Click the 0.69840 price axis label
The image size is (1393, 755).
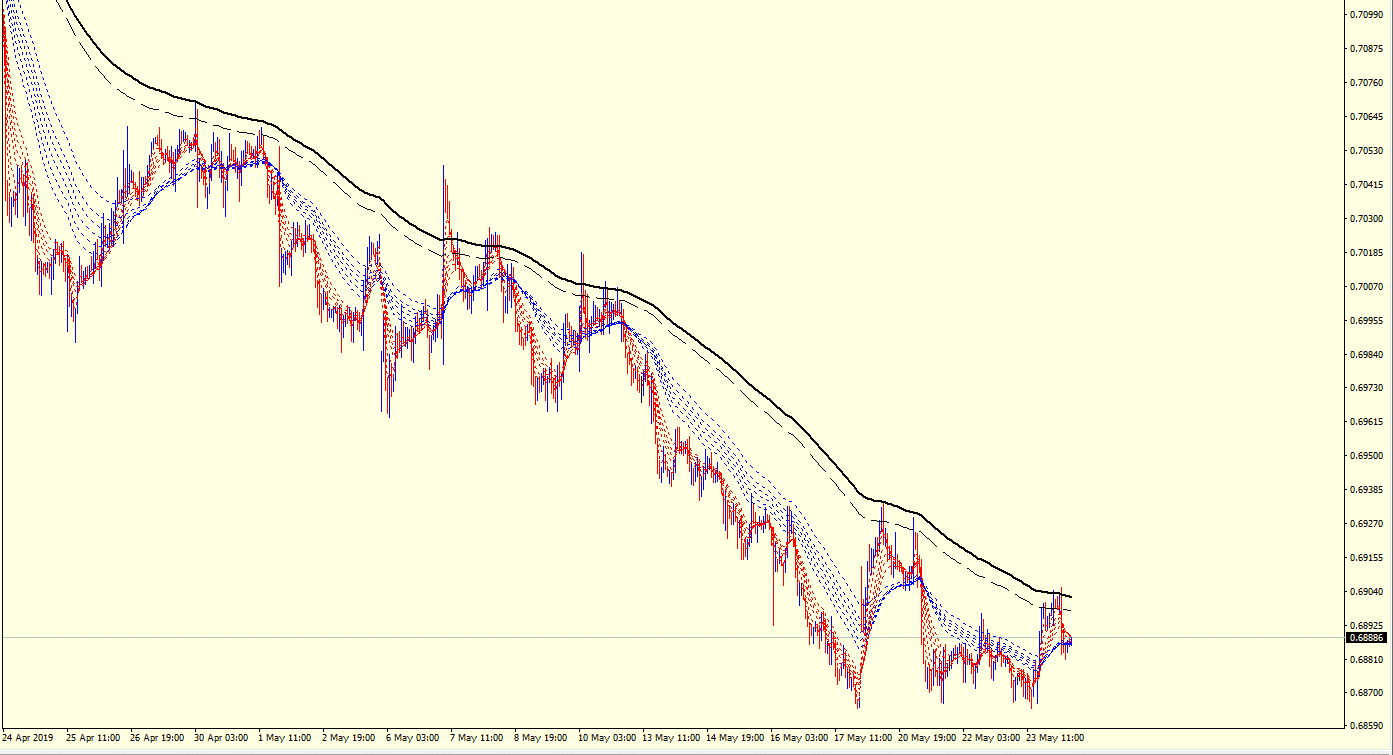[1365, 355]
